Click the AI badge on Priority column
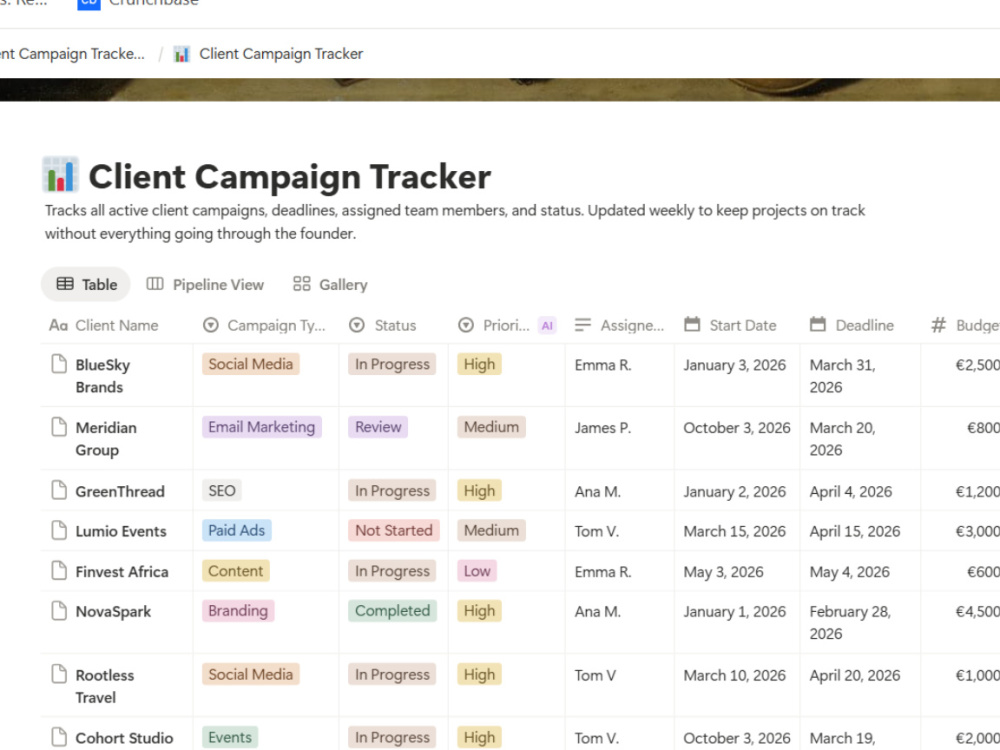The image size is (1000, 750). pyautogui.click(x=547, y=326)
